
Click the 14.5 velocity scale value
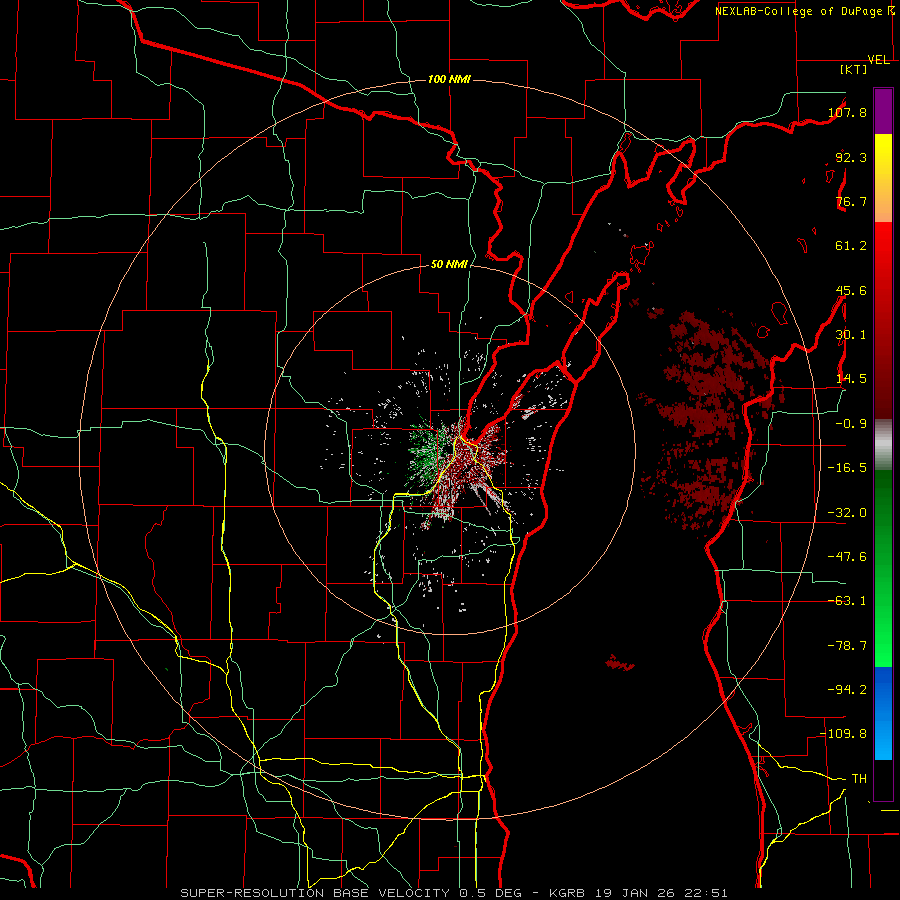point(851,379)
